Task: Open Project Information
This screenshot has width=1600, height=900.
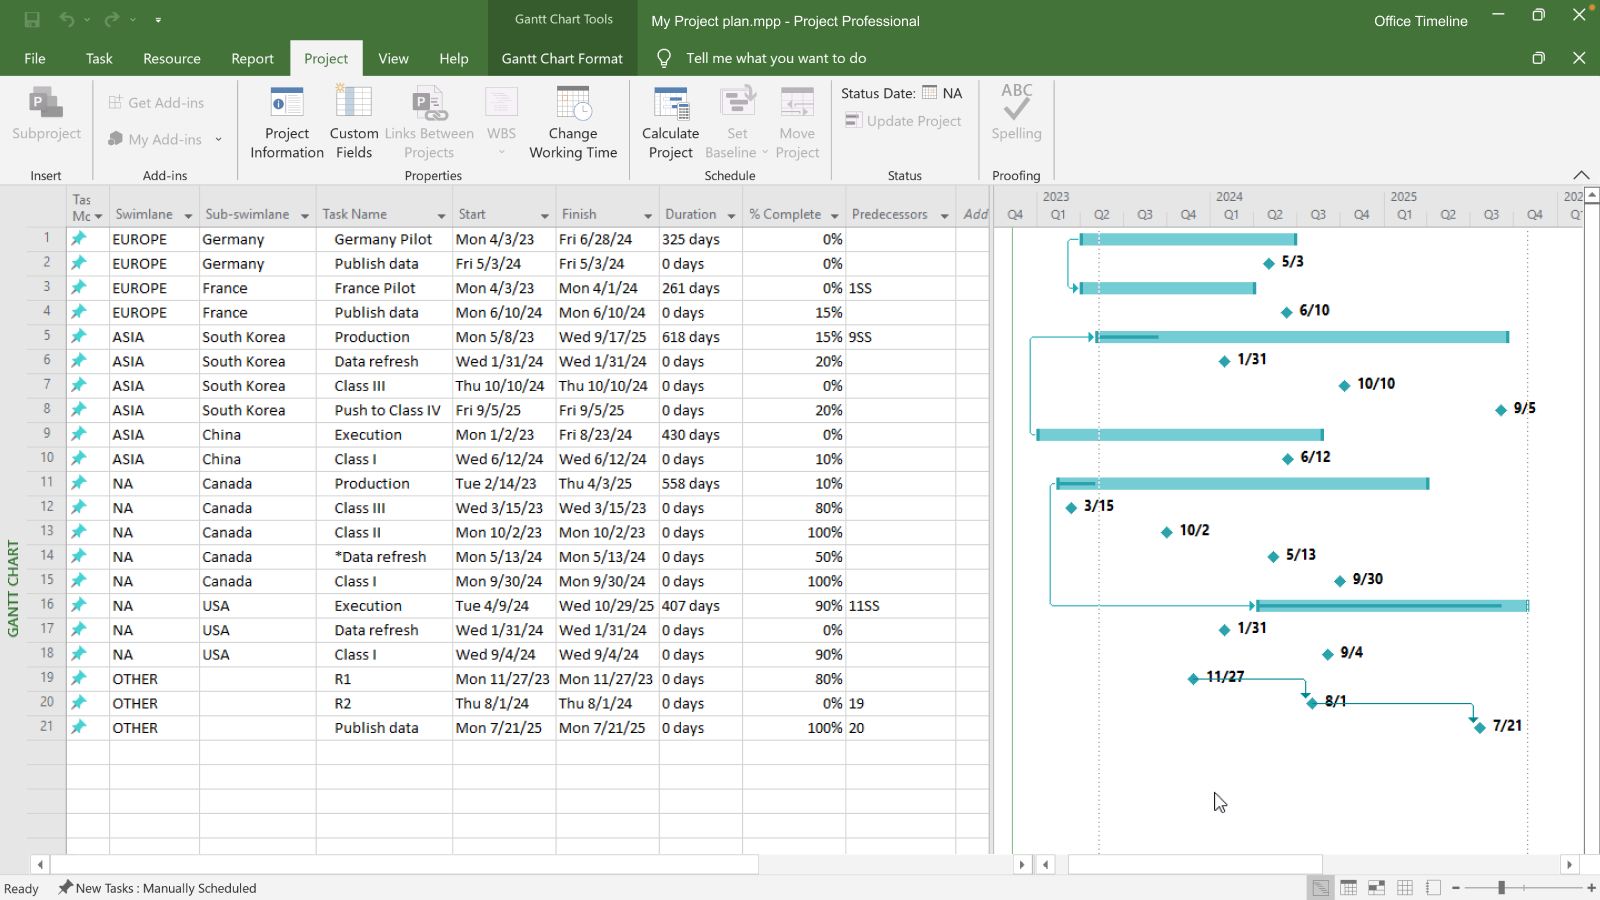Action: (x=286, y=120)
